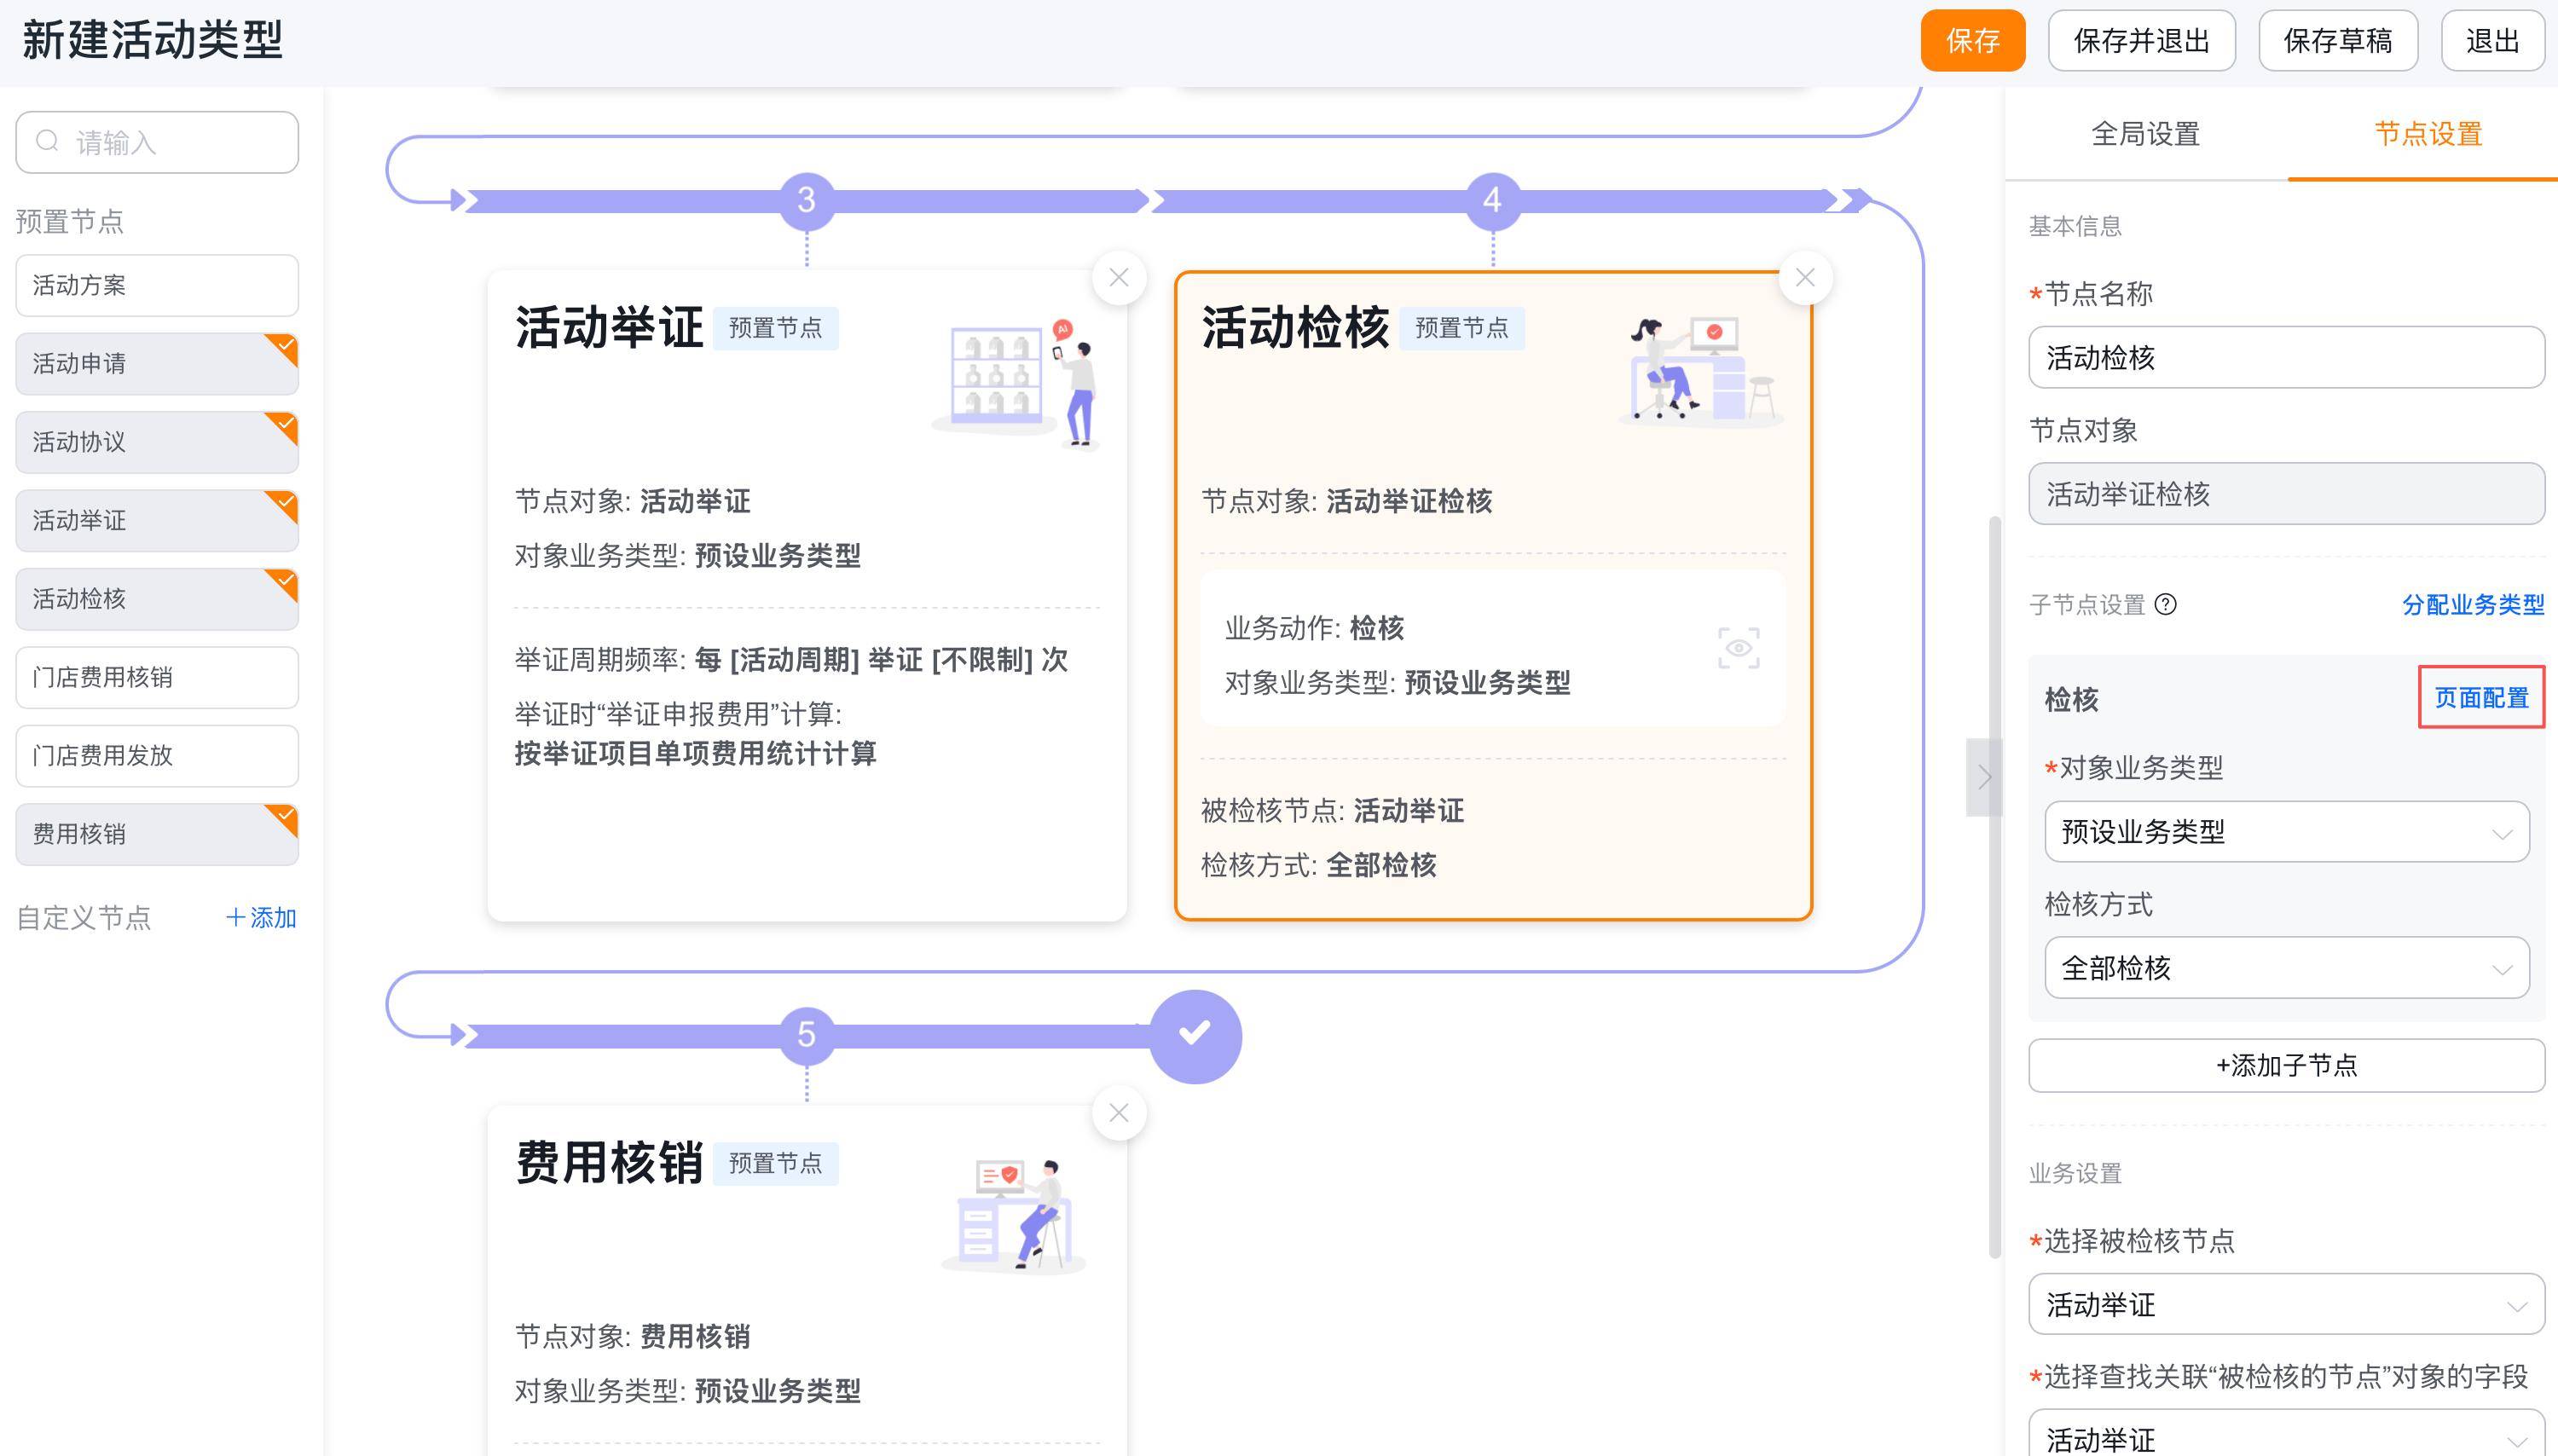Edit the 节点名称 input field
Screen dimensions: 2558x1456
[2286, 357]
